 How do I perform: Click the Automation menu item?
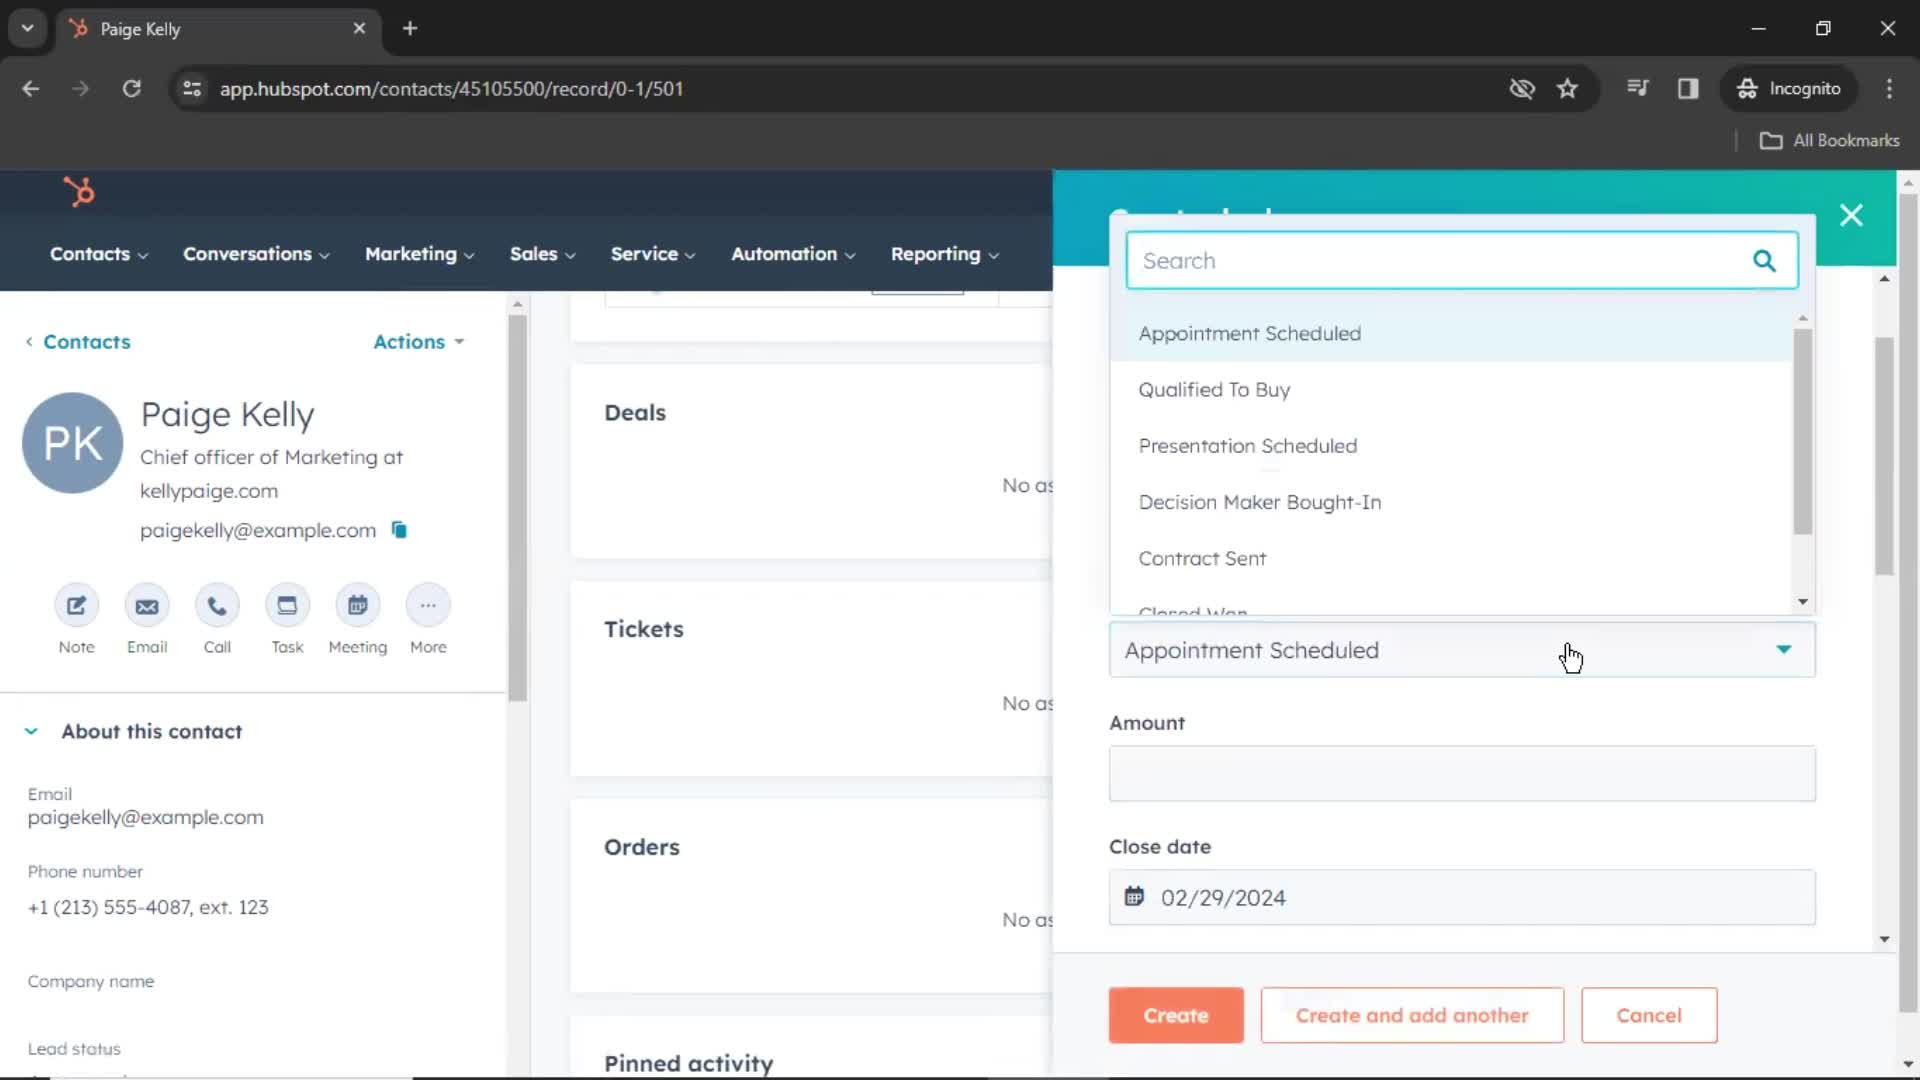pyautogui.click(x=793, y=253)
